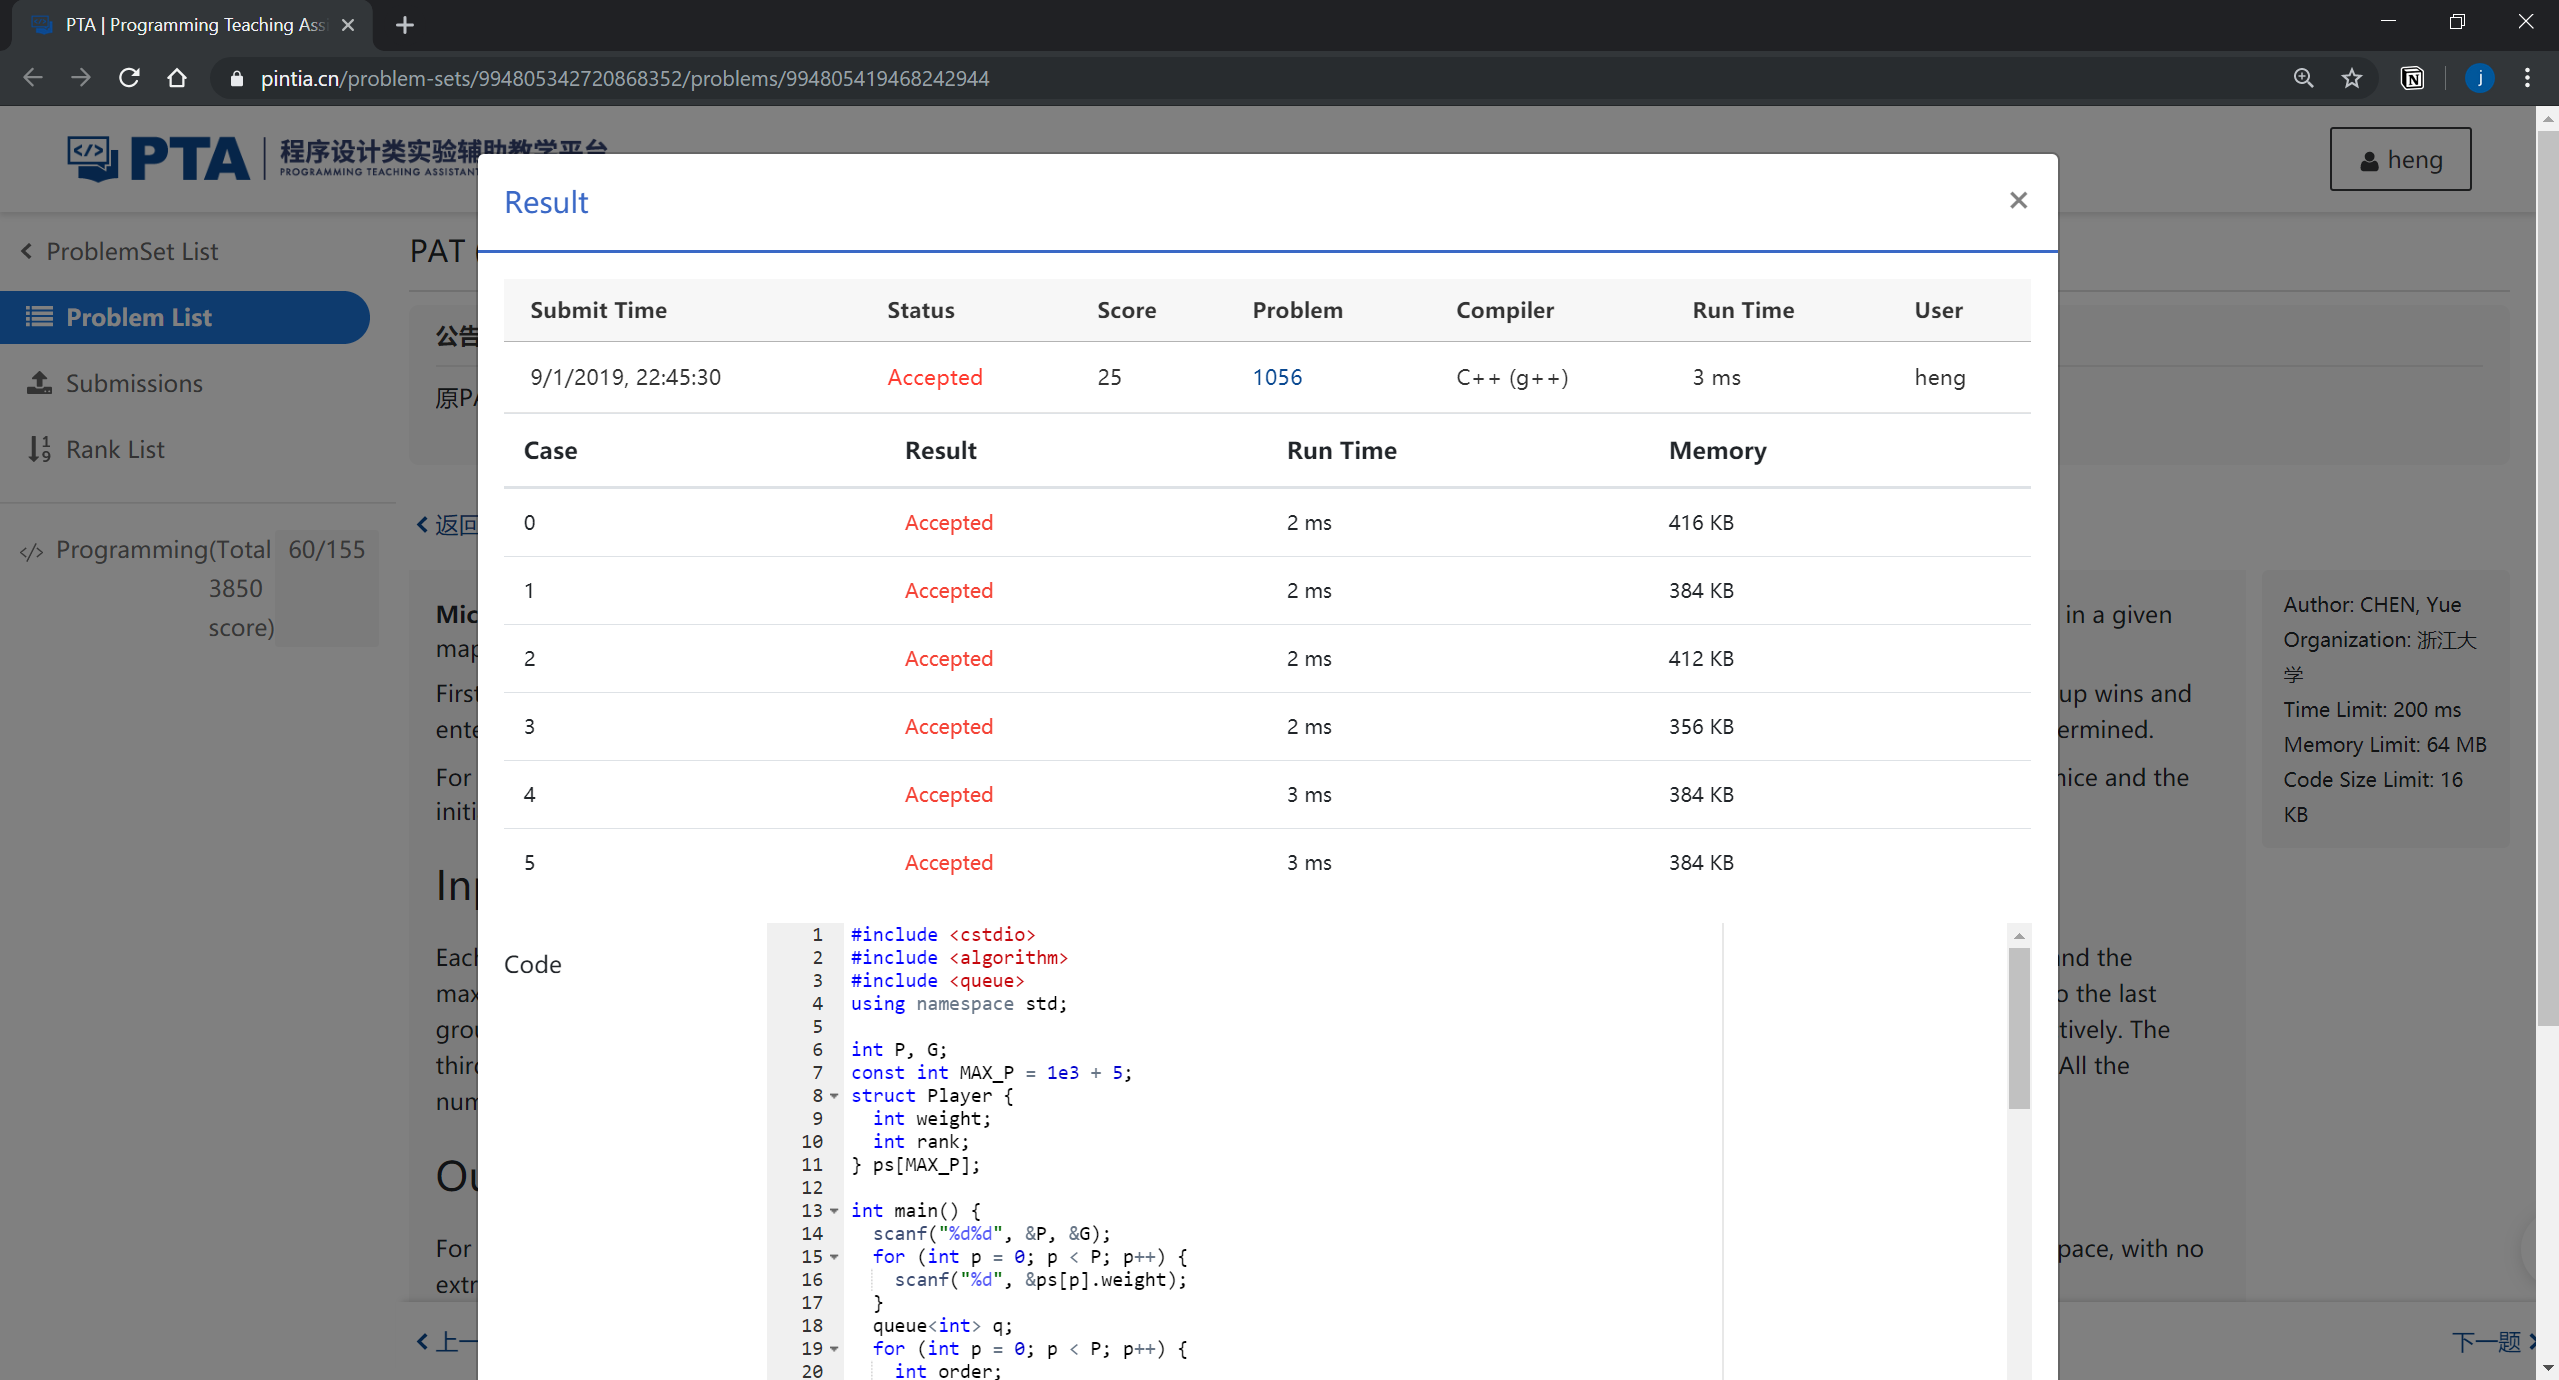This screenshot has width=2559, height=1380.
Task: Click code line #include <algorithm>
Action: 959,957
